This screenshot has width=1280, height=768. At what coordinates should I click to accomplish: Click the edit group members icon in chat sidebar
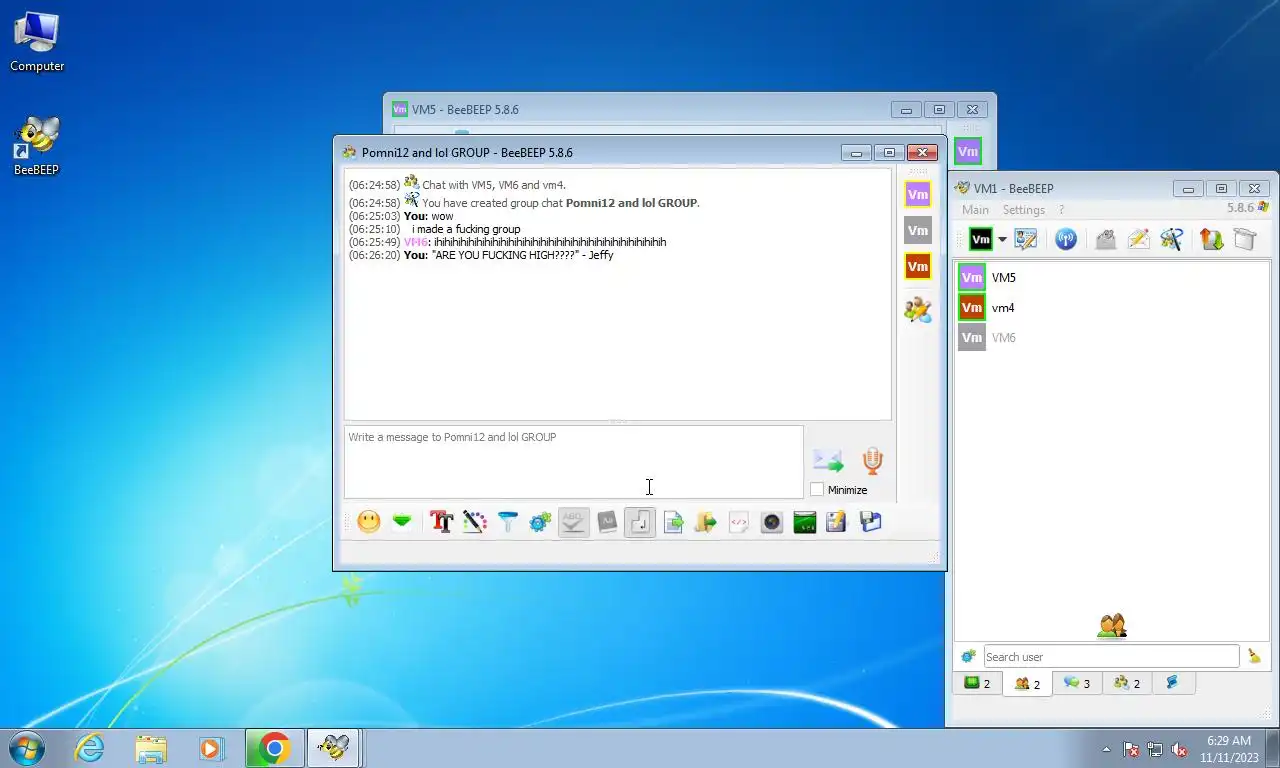click(x=918, y=309)
